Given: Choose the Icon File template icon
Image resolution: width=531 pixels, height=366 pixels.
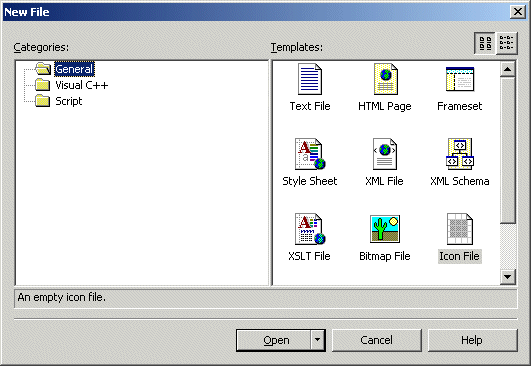Looking at the screenshot, I should click(x=460, y=229).
